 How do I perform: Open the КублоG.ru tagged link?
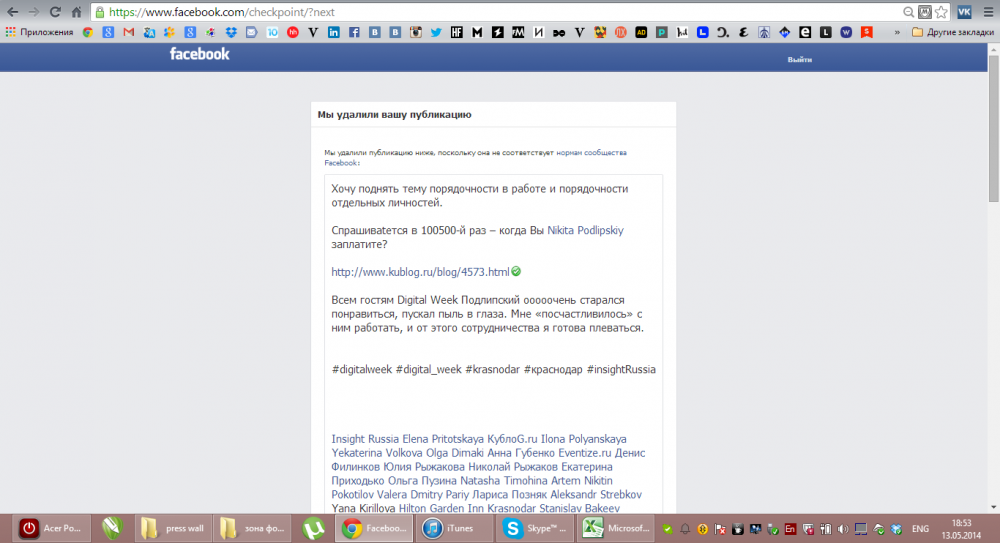click(x=512, y=439)
